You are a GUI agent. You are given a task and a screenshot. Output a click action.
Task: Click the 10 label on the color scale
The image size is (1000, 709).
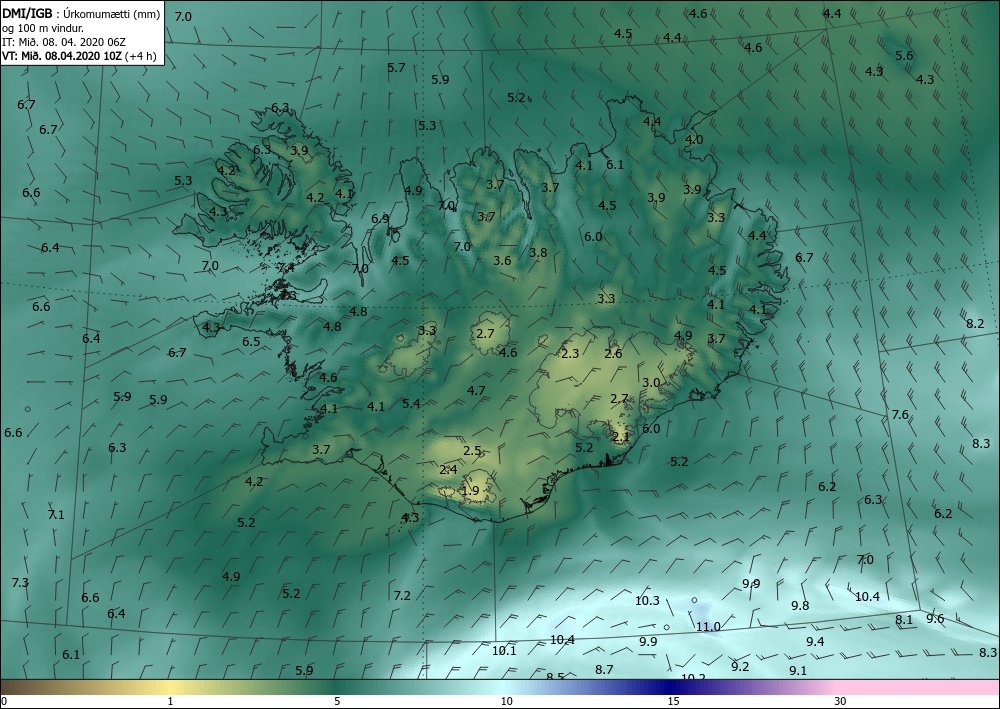506,702
